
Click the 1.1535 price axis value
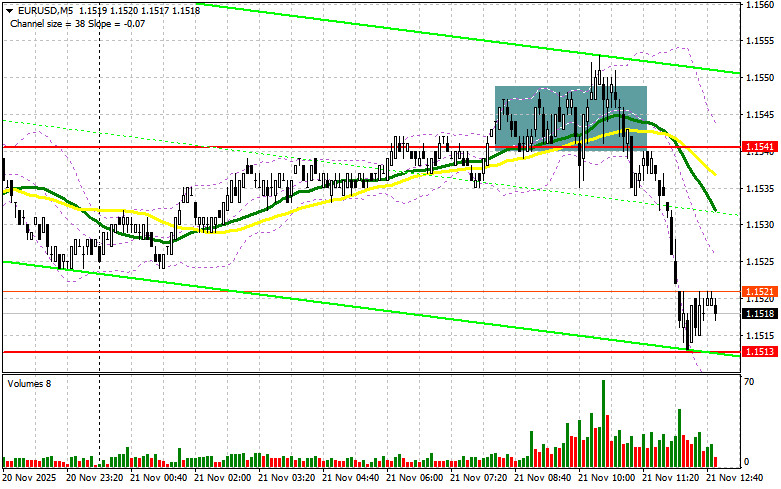[x=760, y=188]
